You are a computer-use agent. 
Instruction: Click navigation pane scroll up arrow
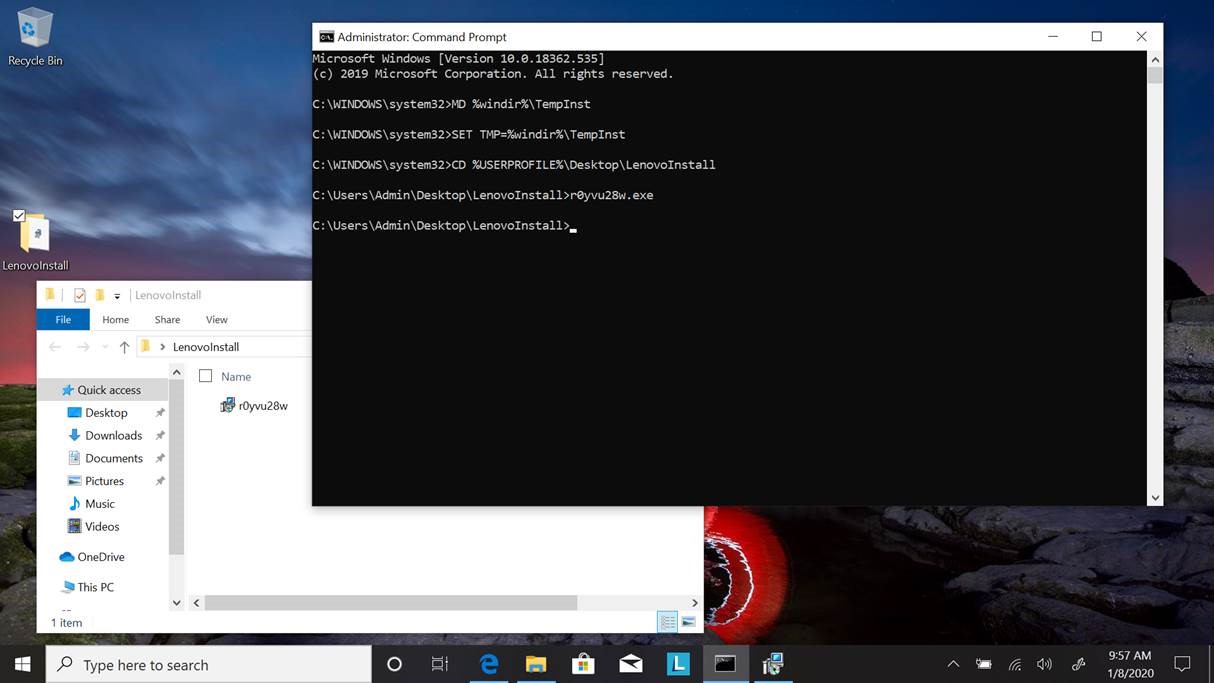tap(177, 372)
